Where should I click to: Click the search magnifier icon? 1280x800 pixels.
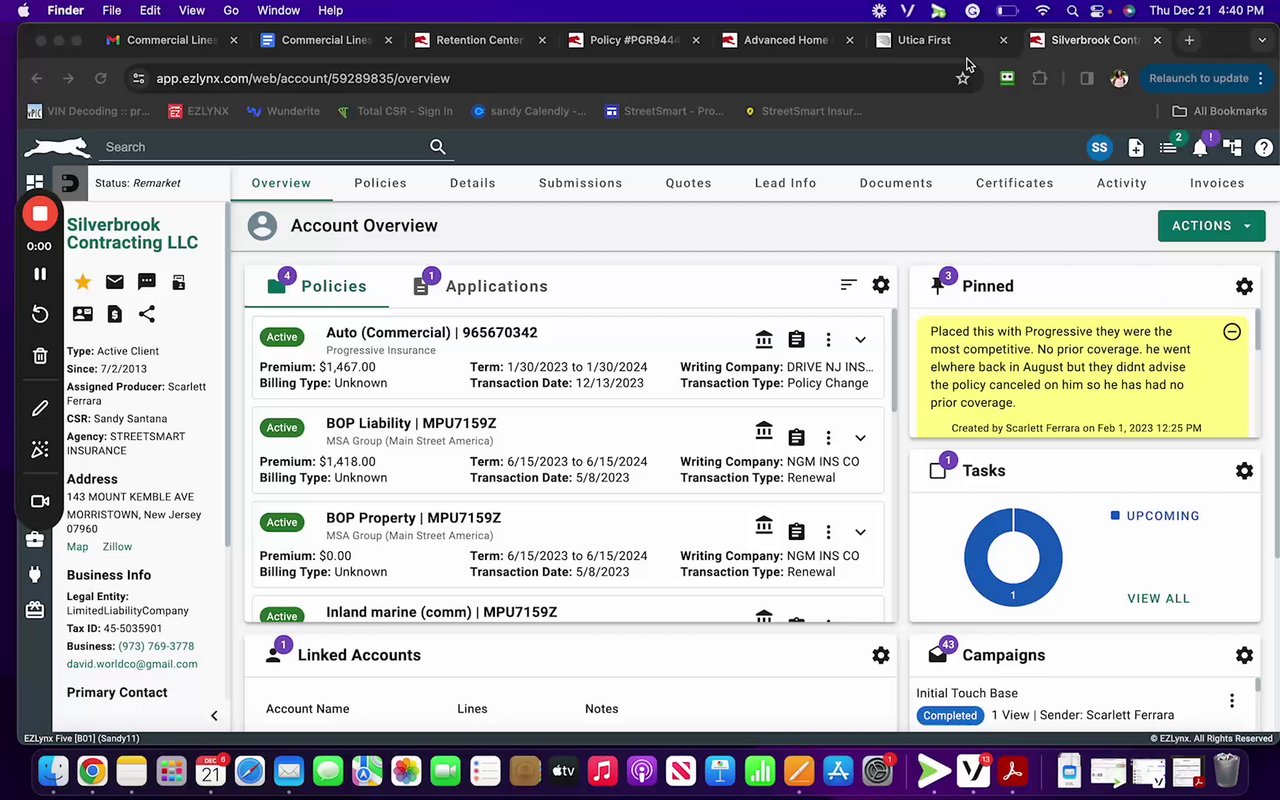click(x=438, y=147)
